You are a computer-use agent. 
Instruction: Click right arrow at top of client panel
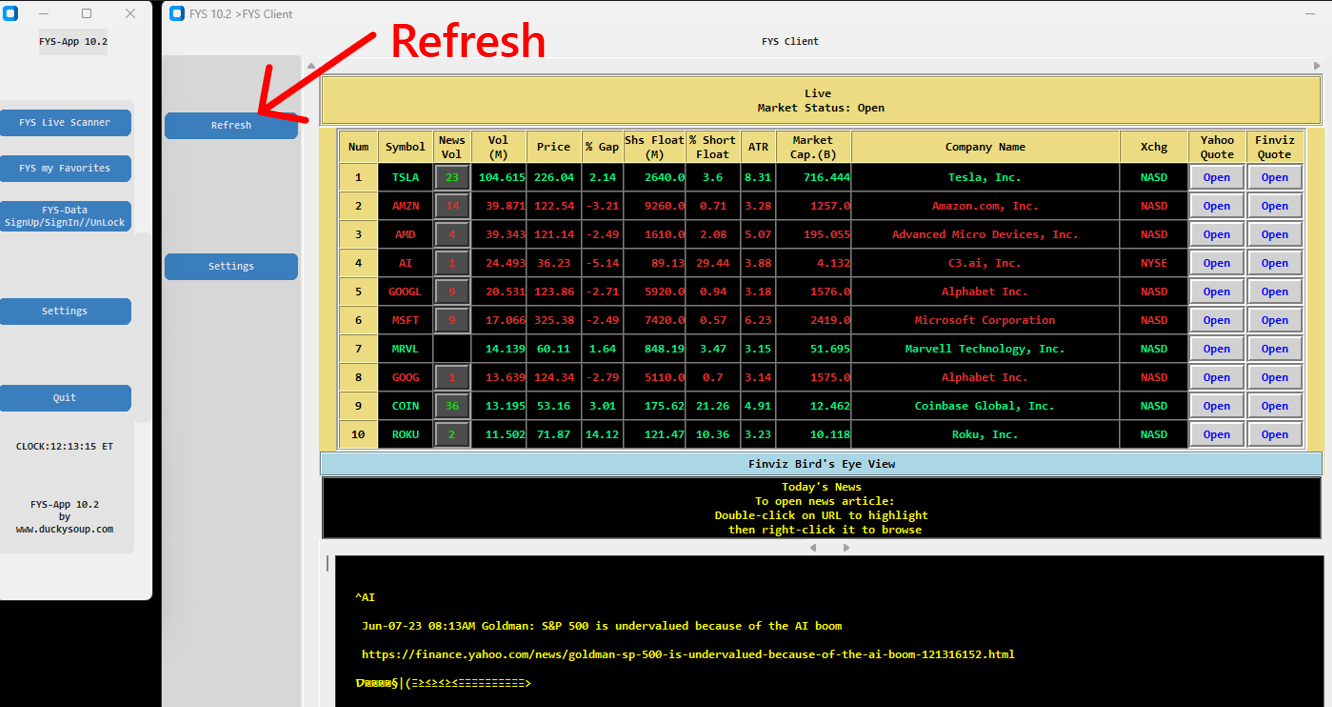(1317, 66)
